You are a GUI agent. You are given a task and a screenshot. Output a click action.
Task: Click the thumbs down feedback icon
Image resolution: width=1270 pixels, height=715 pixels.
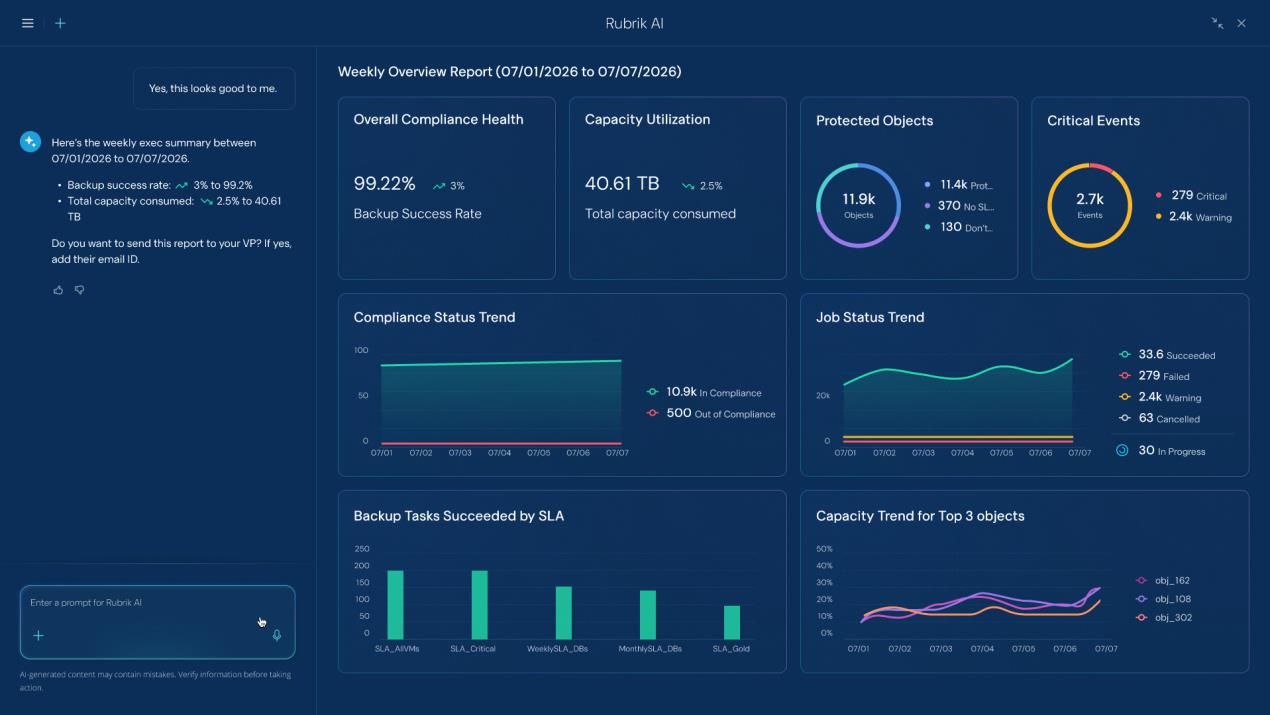coord(80,290)
